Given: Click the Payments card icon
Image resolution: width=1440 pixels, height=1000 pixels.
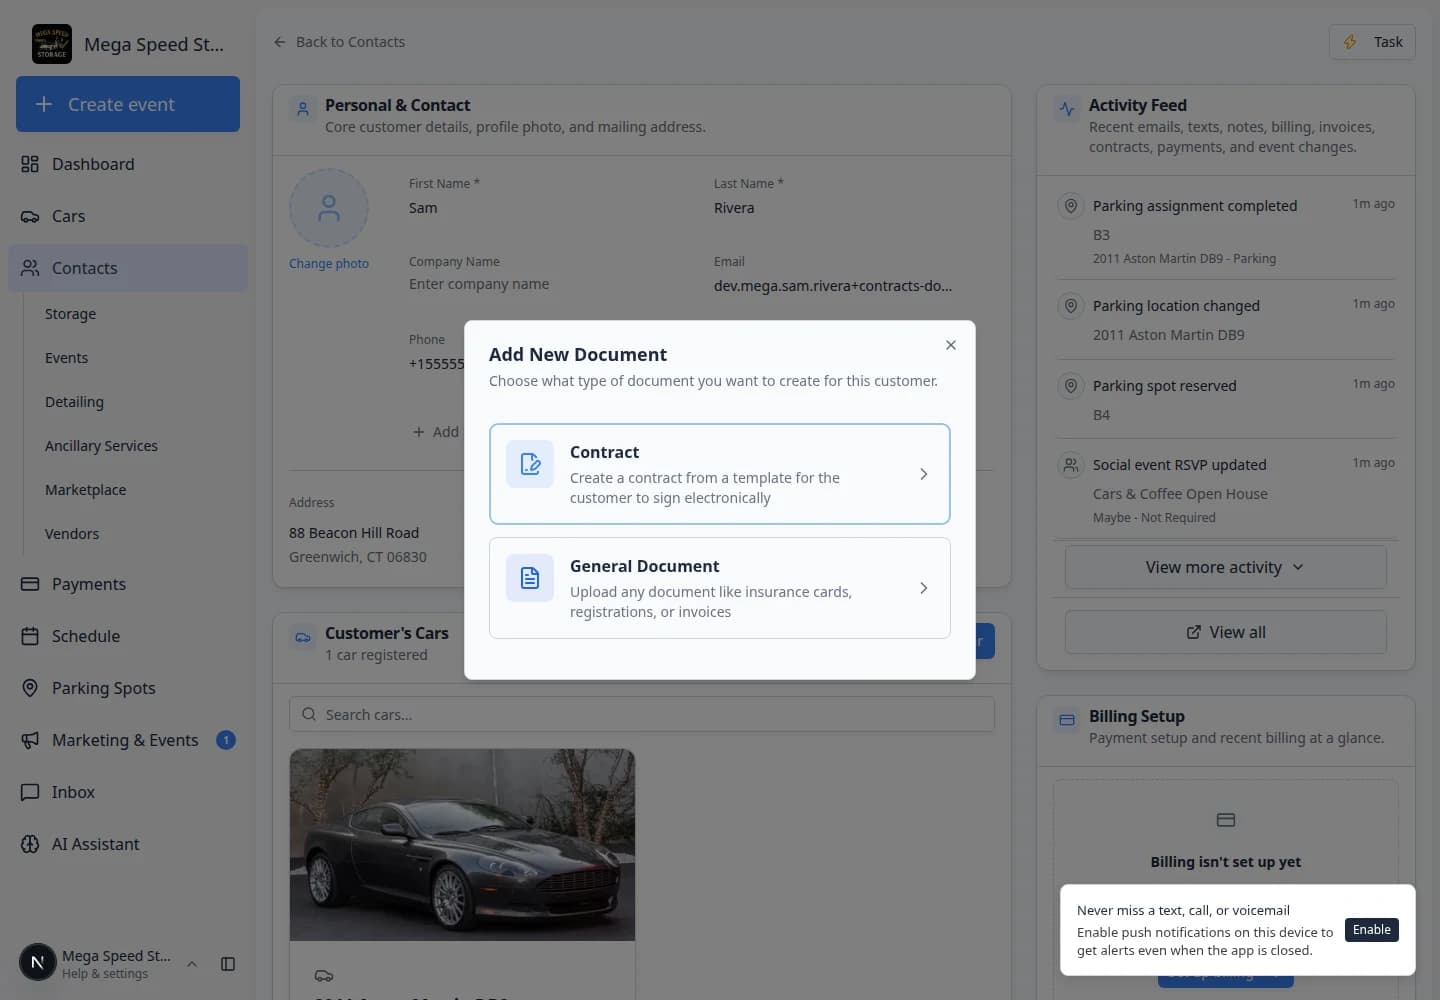Looking at the screenshot, I should pos(30,584).
